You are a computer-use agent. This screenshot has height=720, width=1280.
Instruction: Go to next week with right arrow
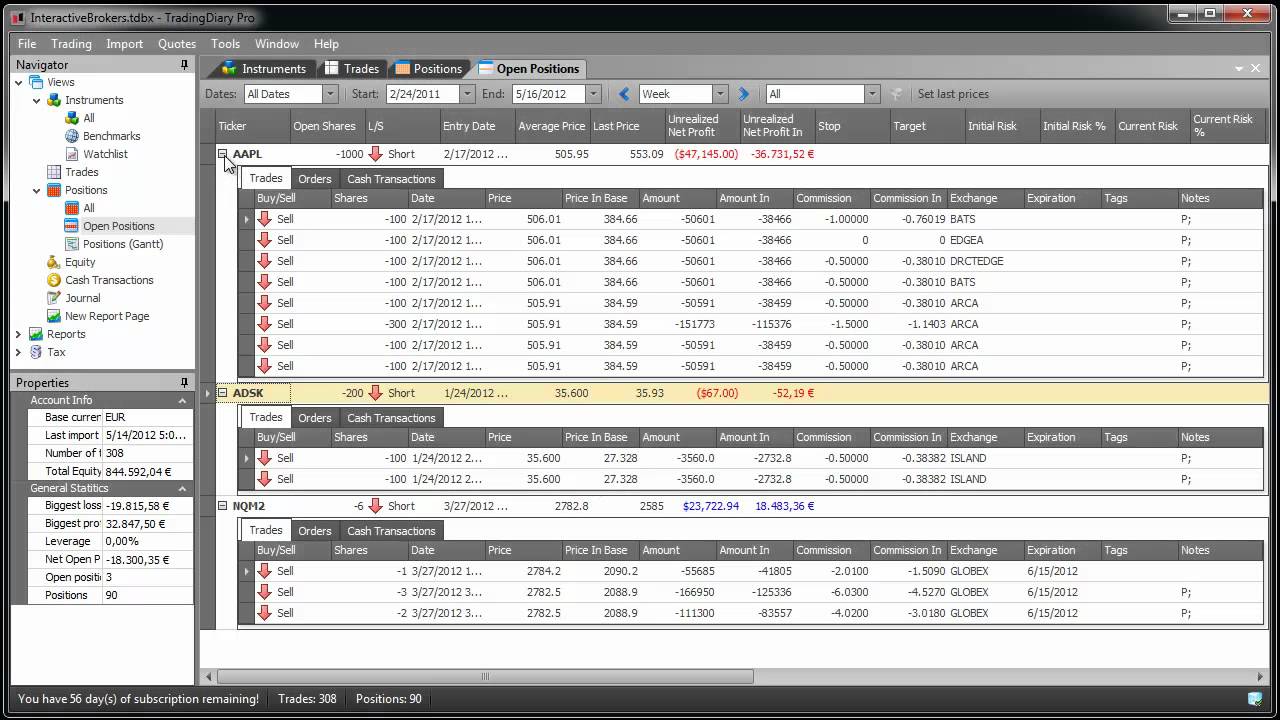pos(743,94)
